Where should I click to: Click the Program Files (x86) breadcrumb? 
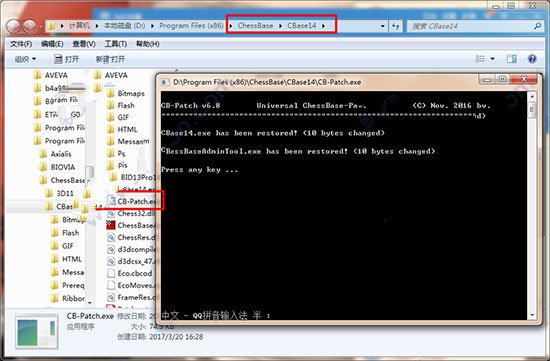[x=191, y=26]
